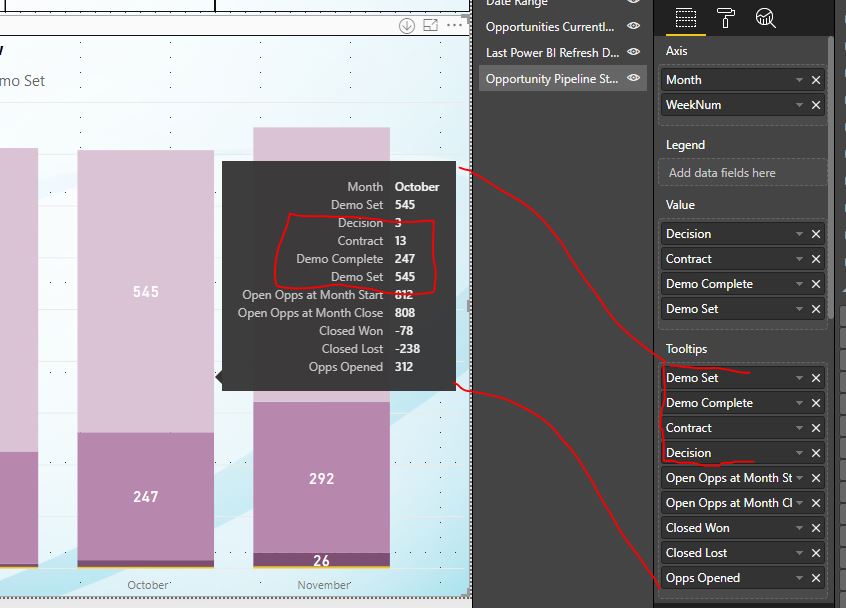This screenshot has width=846, height=608.
Task: Remove Demo Set from Value well
Action: pos(816,309)
